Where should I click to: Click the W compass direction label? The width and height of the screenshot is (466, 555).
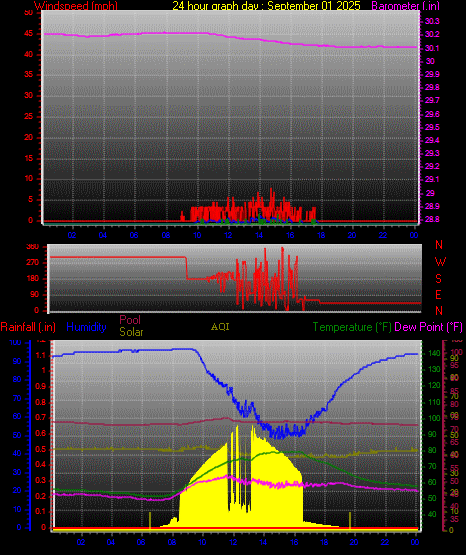pyautogui.click(x=440, y=262)
